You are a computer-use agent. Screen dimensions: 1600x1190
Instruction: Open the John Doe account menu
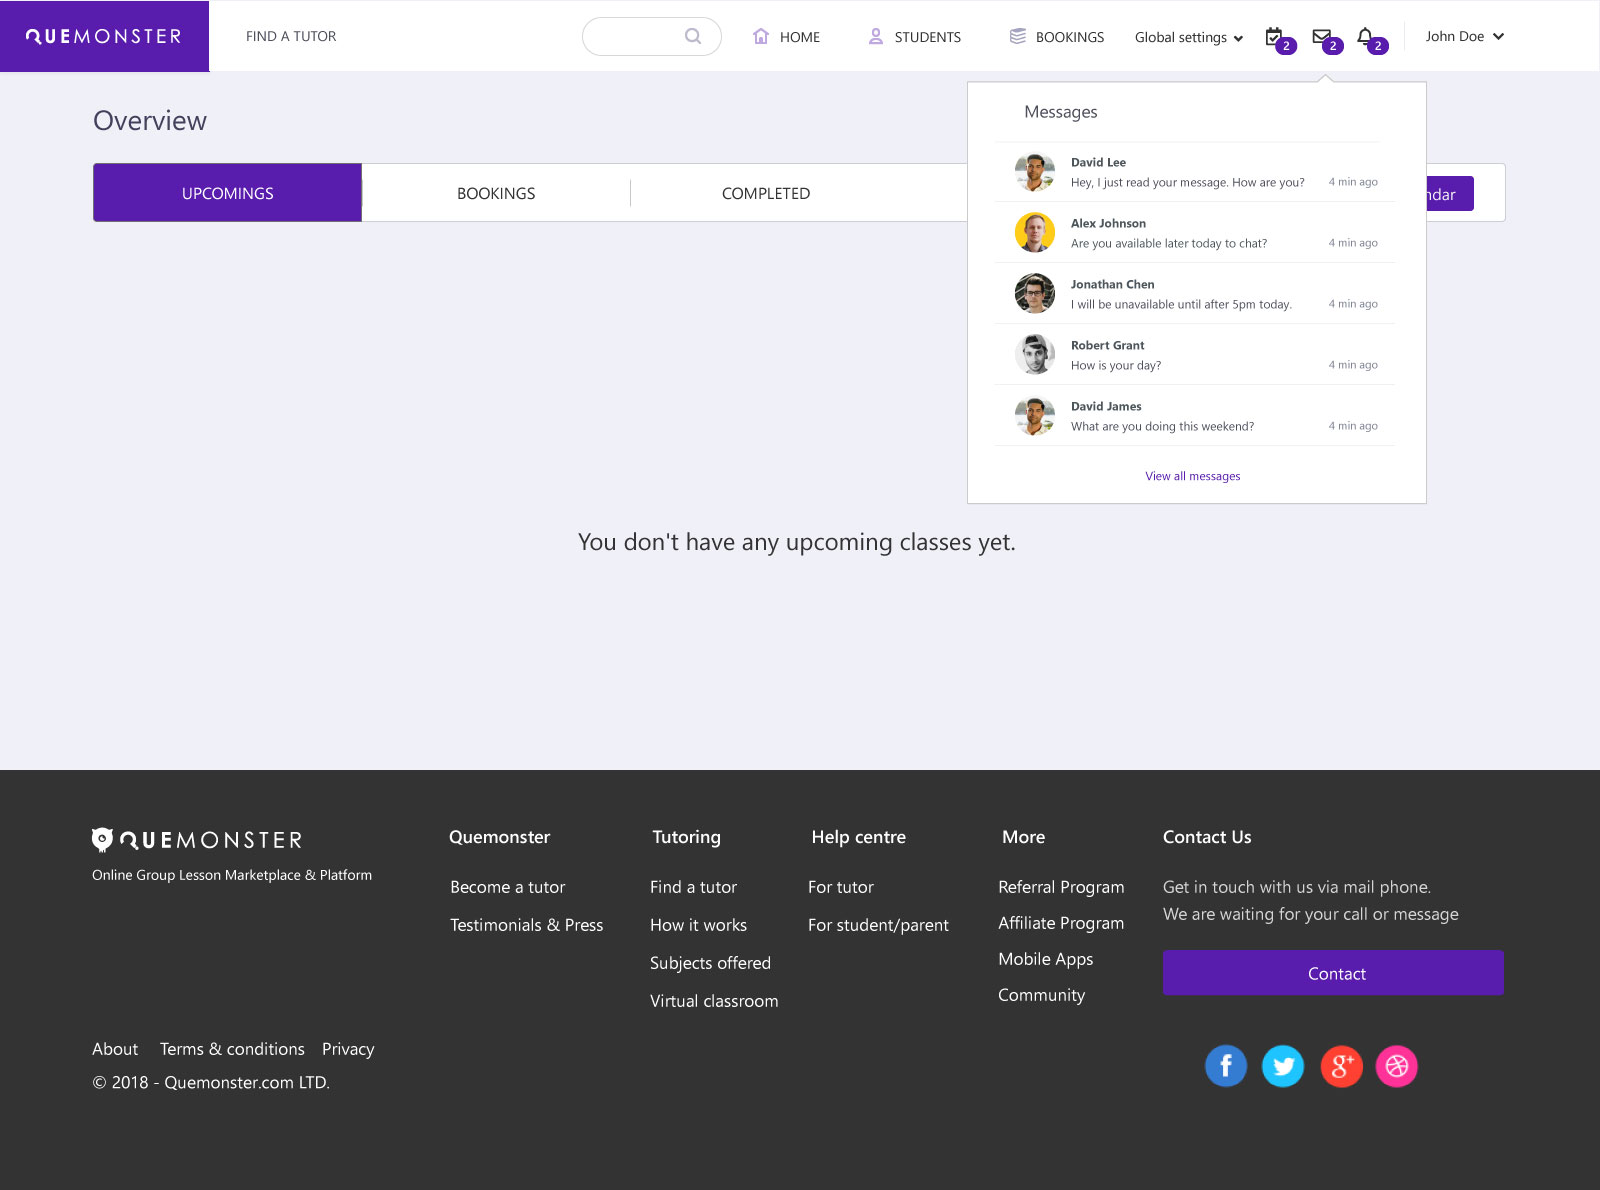pyautogui.click(x=1464, y=36)
